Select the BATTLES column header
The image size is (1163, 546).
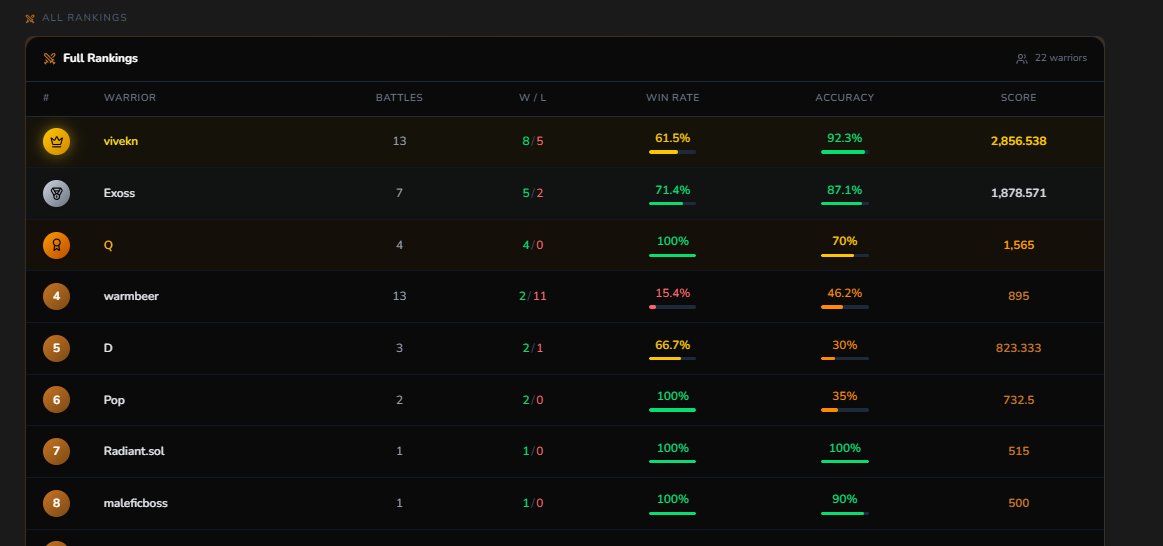tap(399, 98)
